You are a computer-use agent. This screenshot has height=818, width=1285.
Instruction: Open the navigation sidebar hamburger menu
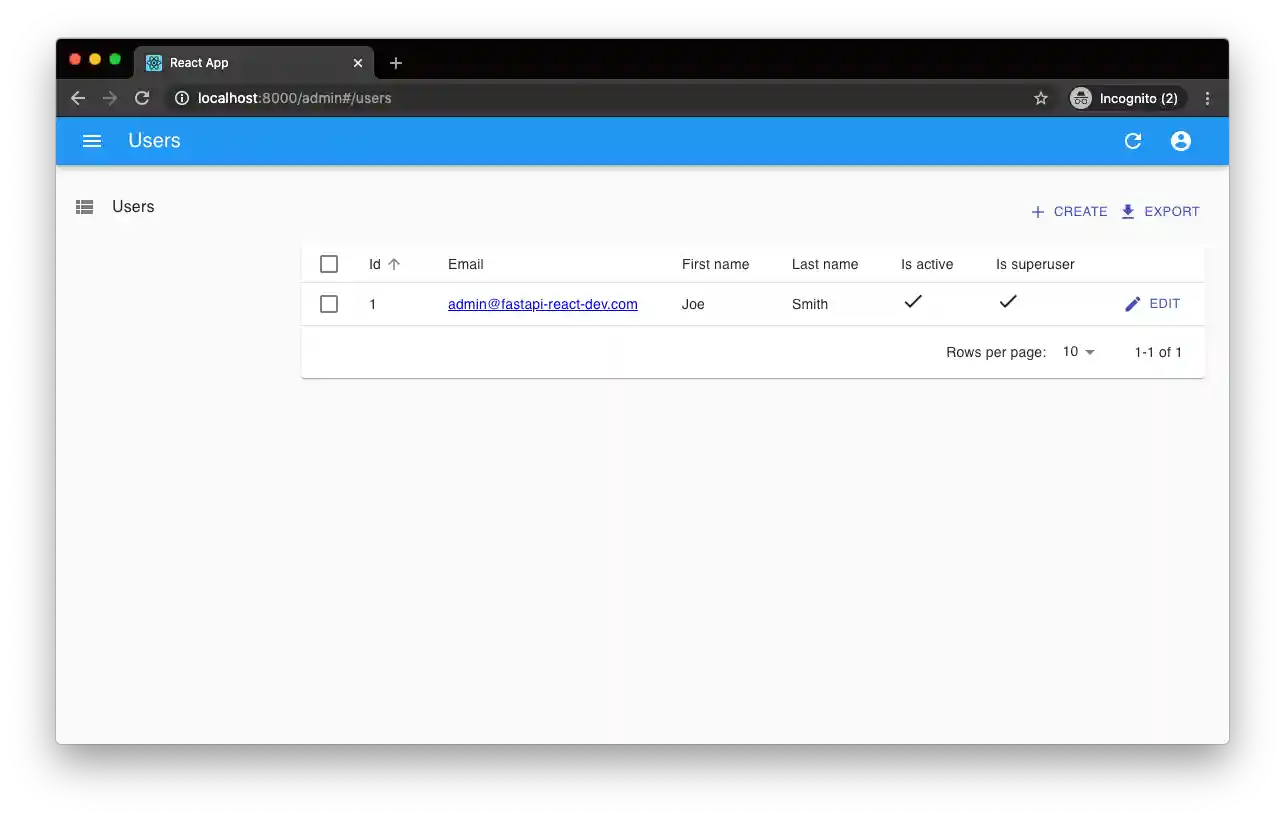pyautogui.click(x=91, y=141)
